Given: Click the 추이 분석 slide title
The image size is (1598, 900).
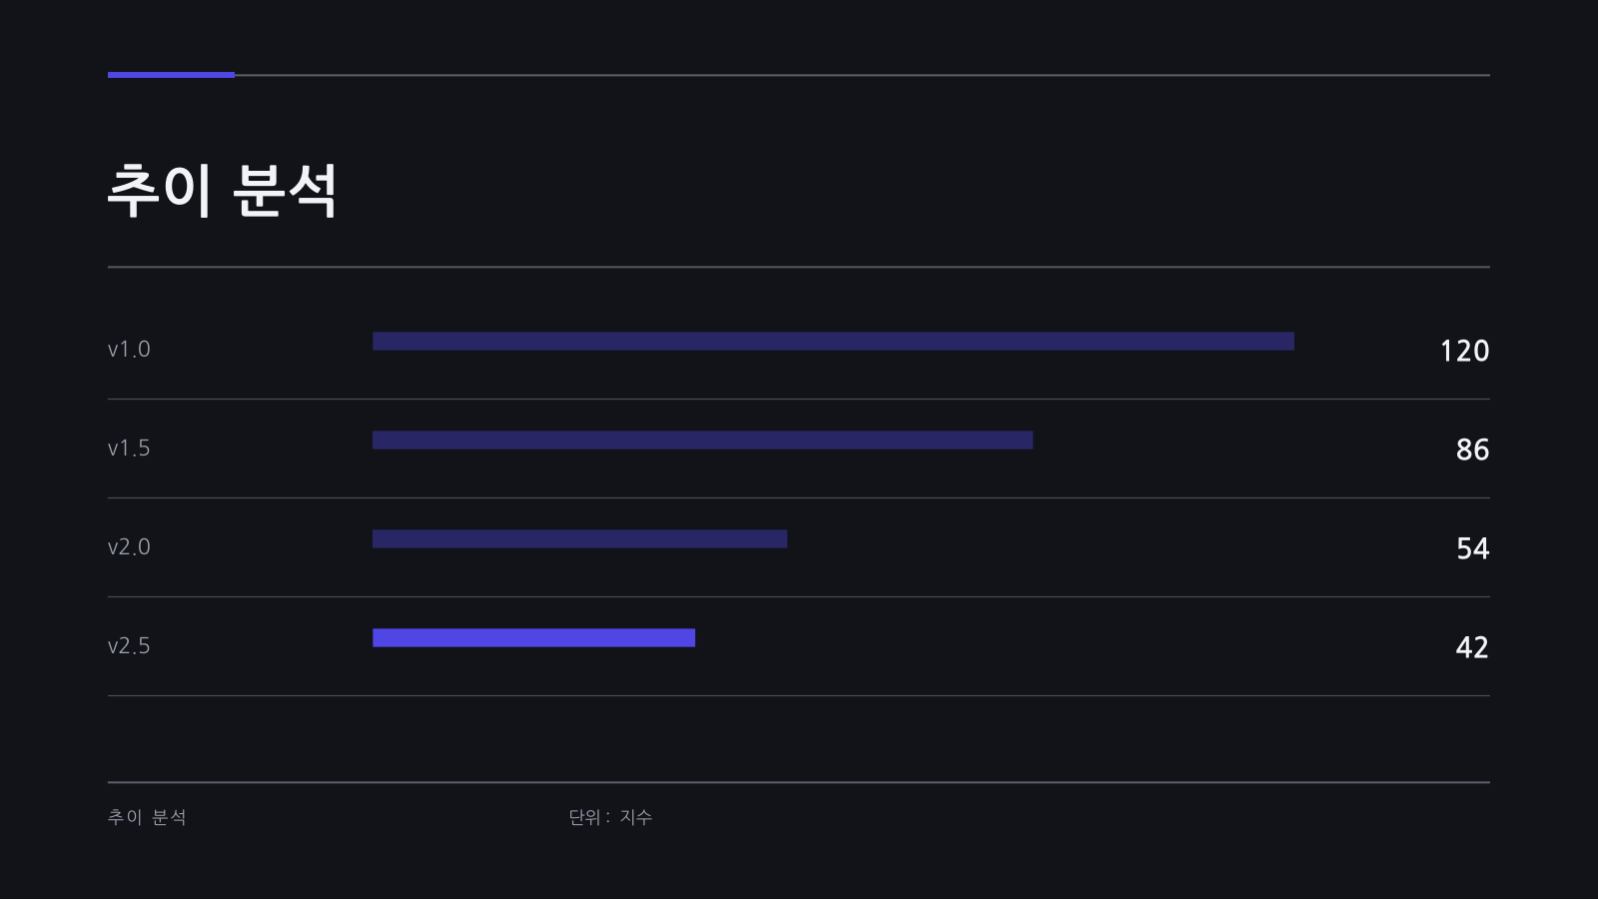Looking at the screenshot, I should (x=222, y=190).
